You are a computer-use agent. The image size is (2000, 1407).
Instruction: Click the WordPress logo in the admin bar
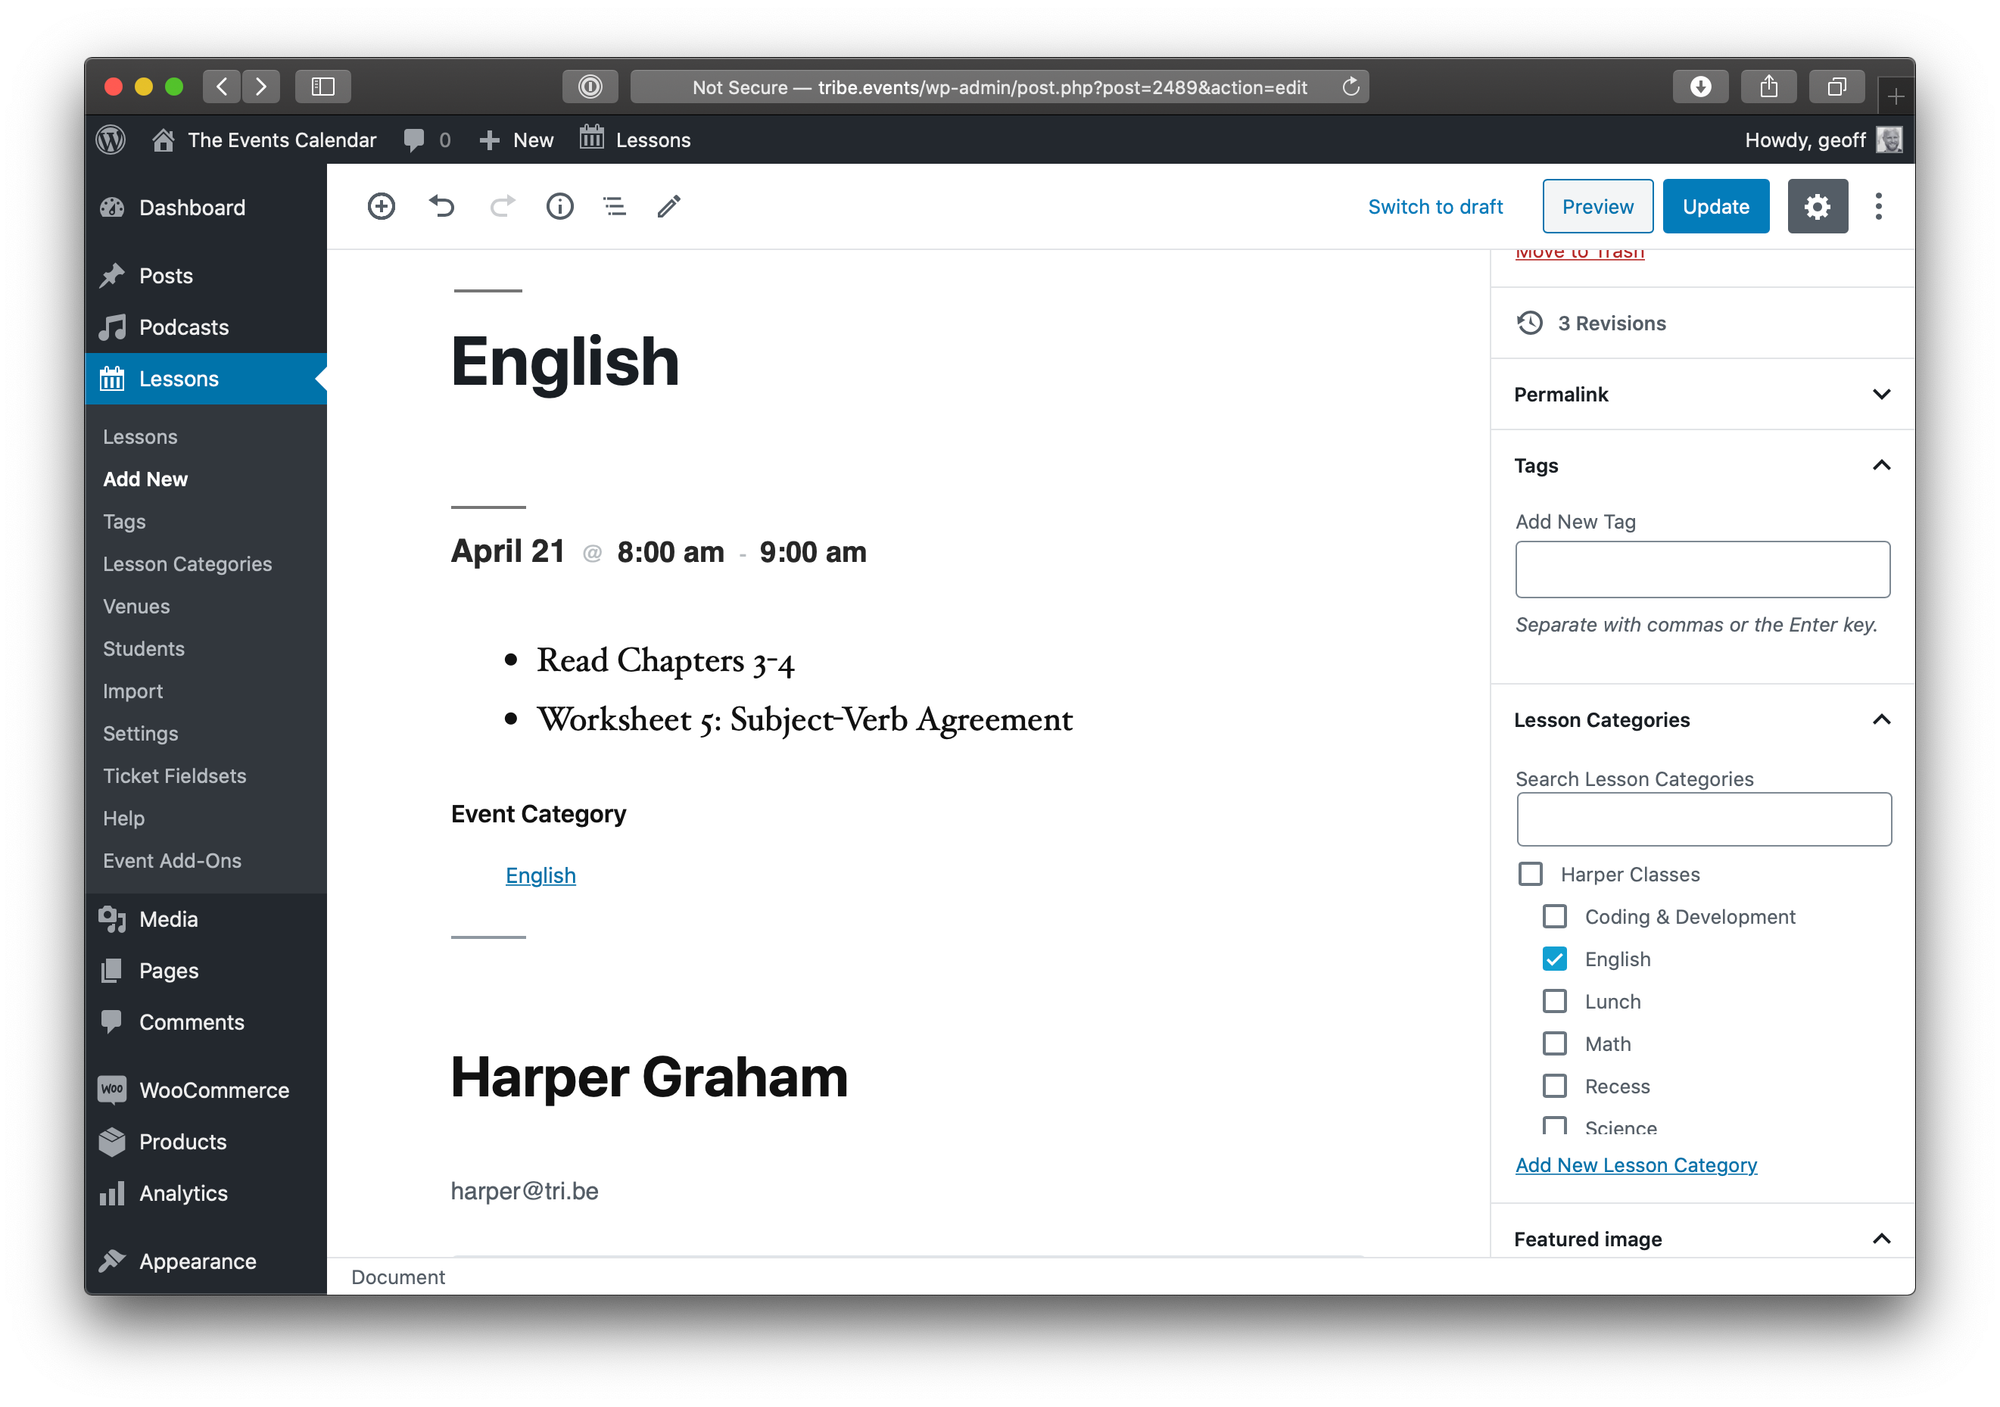111,140
